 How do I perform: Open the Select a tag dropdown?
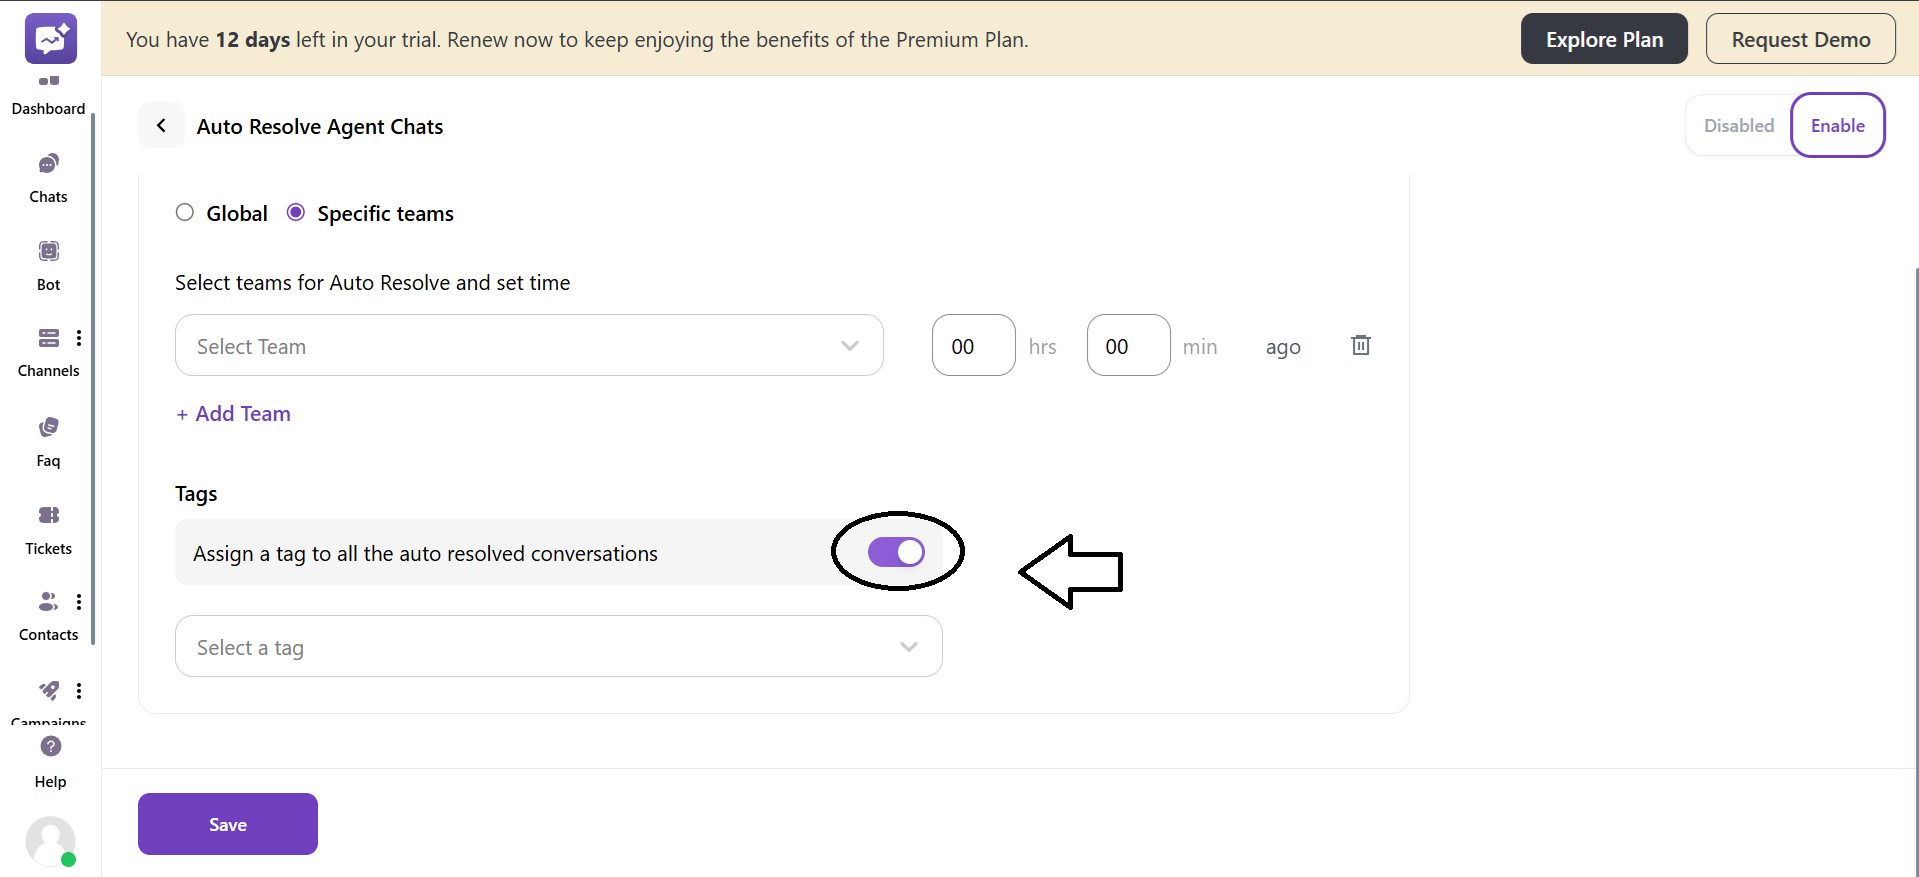(x=559, y=646)
